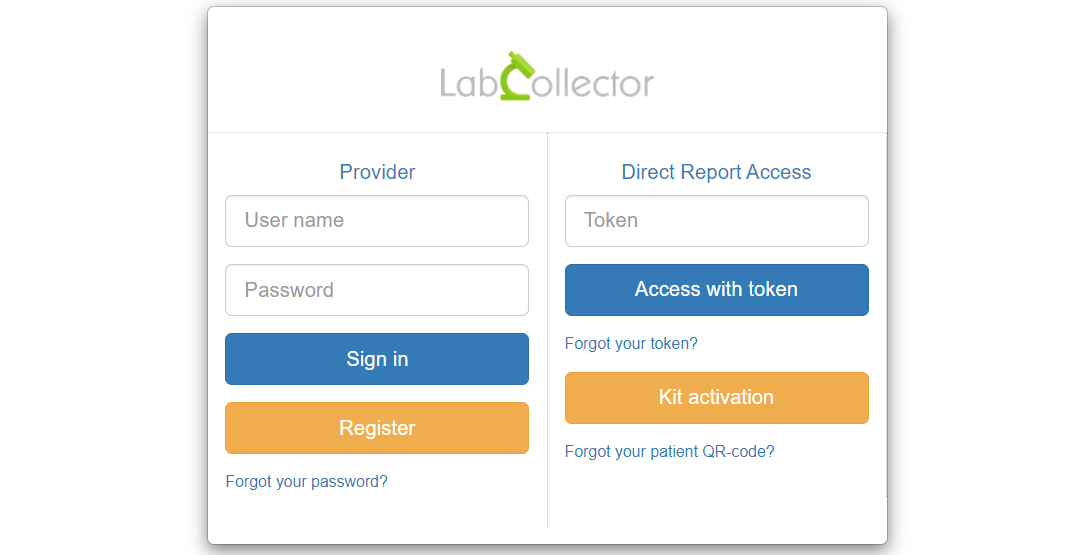
Task: Open the Forgot your token link
Action: 631,343
